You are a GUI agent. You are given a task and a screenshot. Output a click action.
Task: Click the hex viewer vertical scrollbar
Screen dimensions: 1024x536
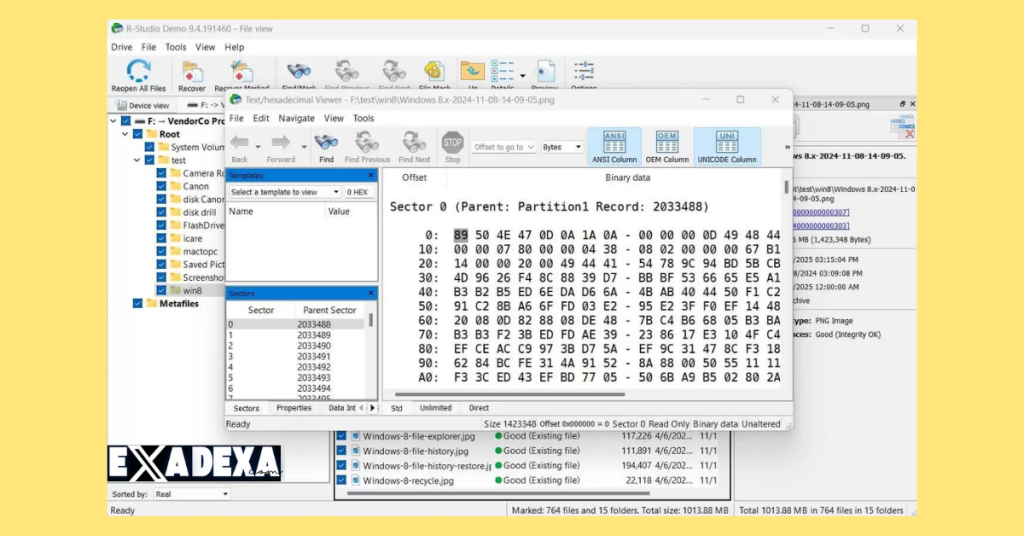coord(786,188)
